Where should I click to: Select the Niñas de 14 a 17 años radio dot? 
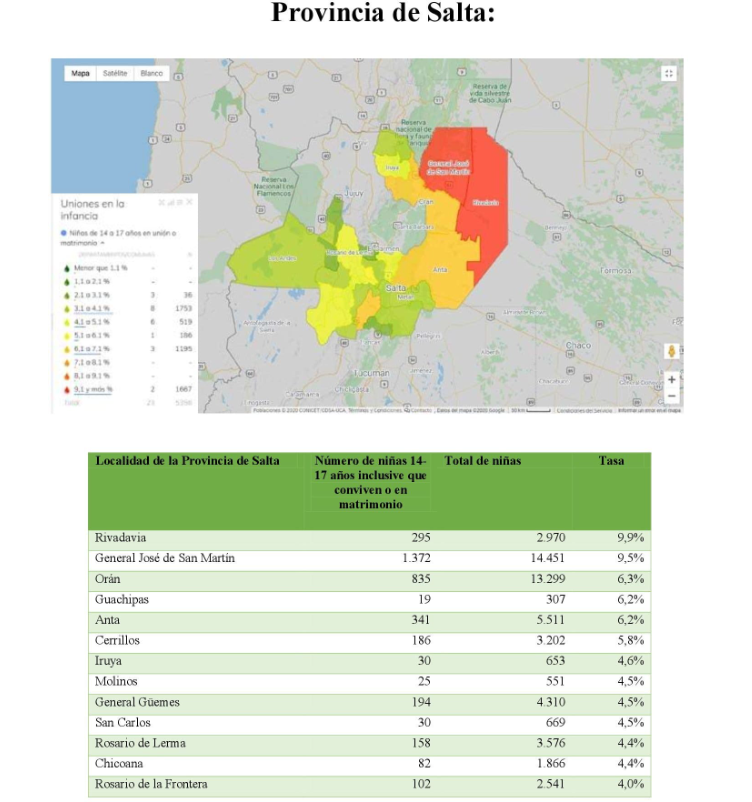point(63,233)
